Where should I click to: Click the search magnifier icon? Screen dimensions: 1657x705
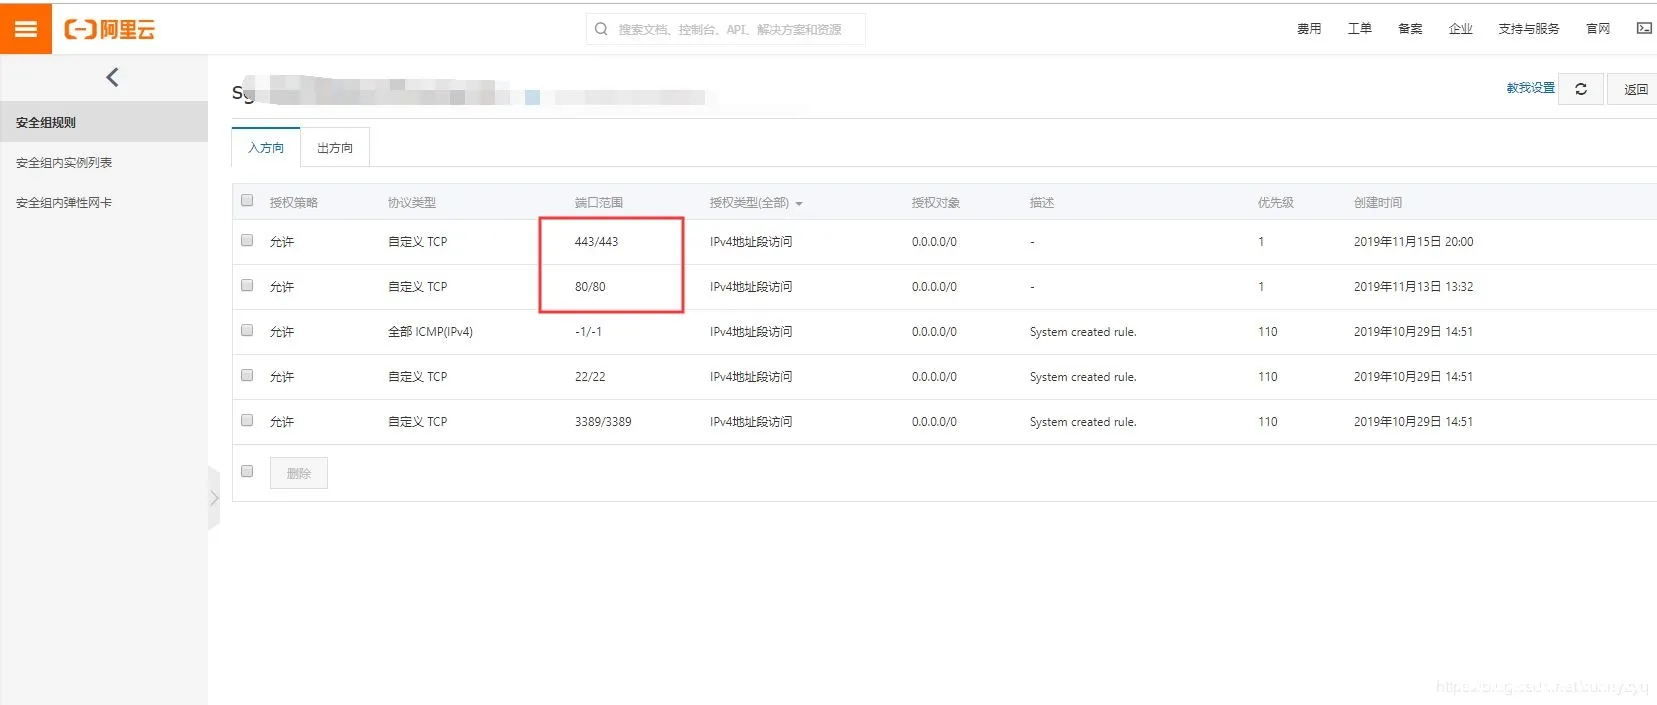[x=601, y=29]
